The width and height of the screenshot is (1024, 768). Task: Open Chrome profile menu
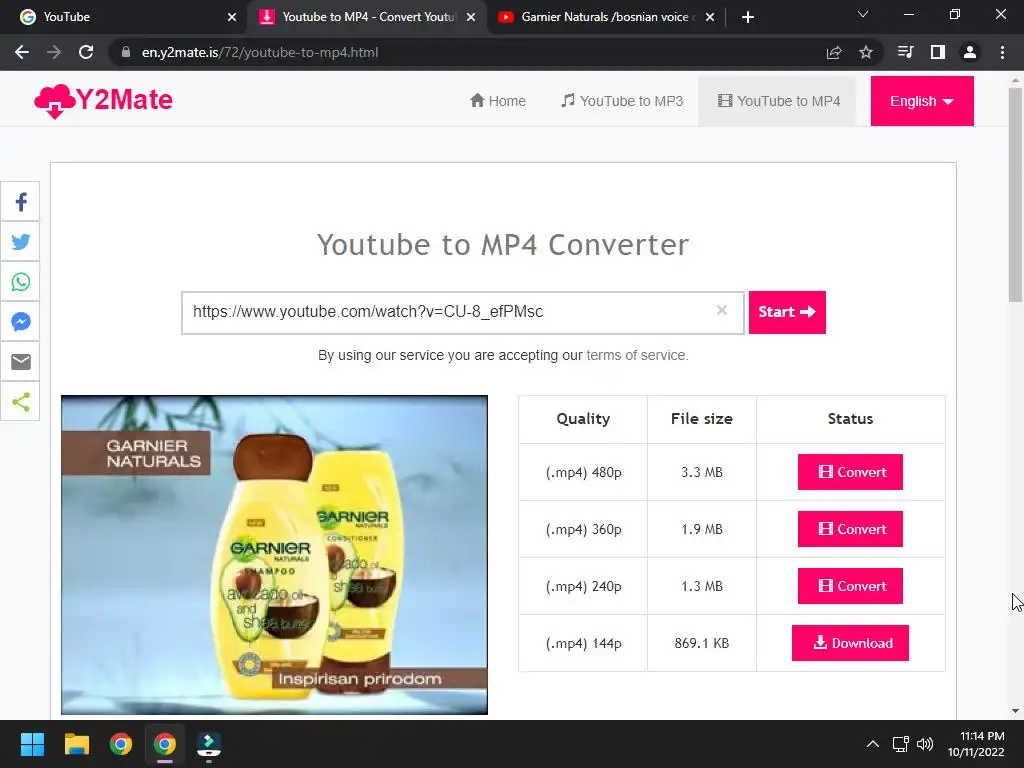pos(970,52)
